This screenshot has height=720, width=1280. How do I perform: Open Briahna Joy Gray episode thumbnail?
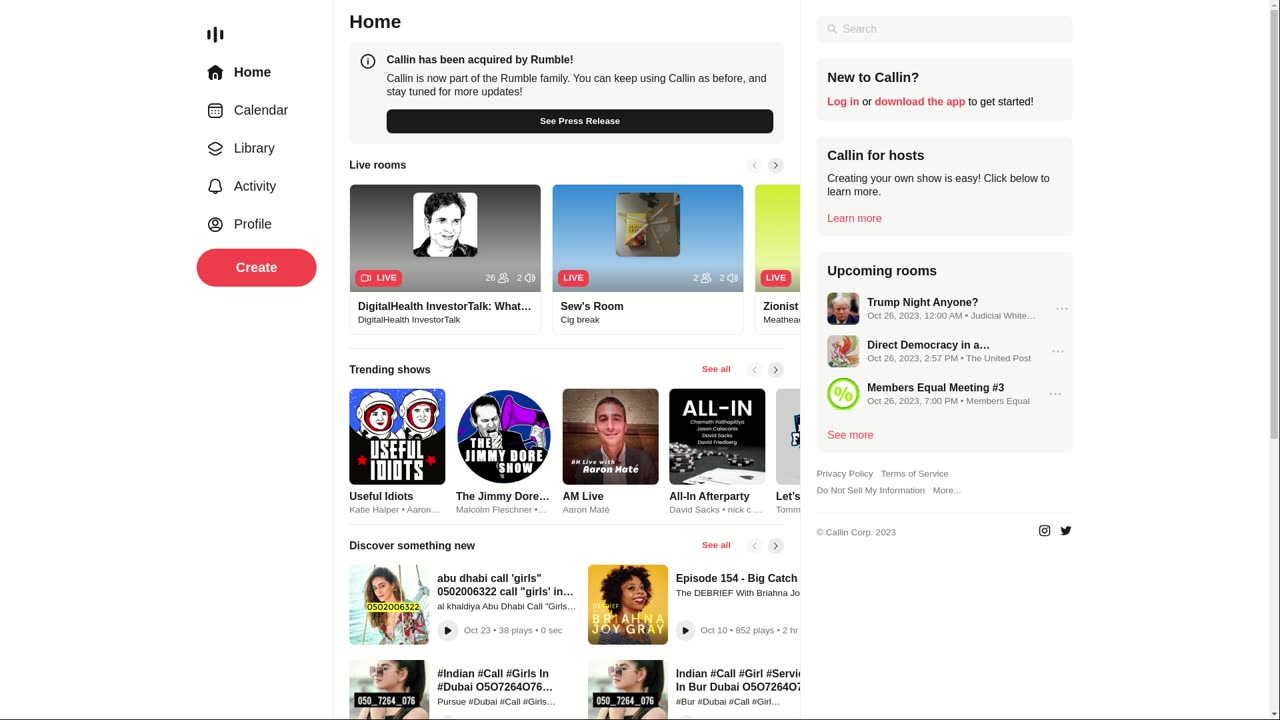pos(628,605)
